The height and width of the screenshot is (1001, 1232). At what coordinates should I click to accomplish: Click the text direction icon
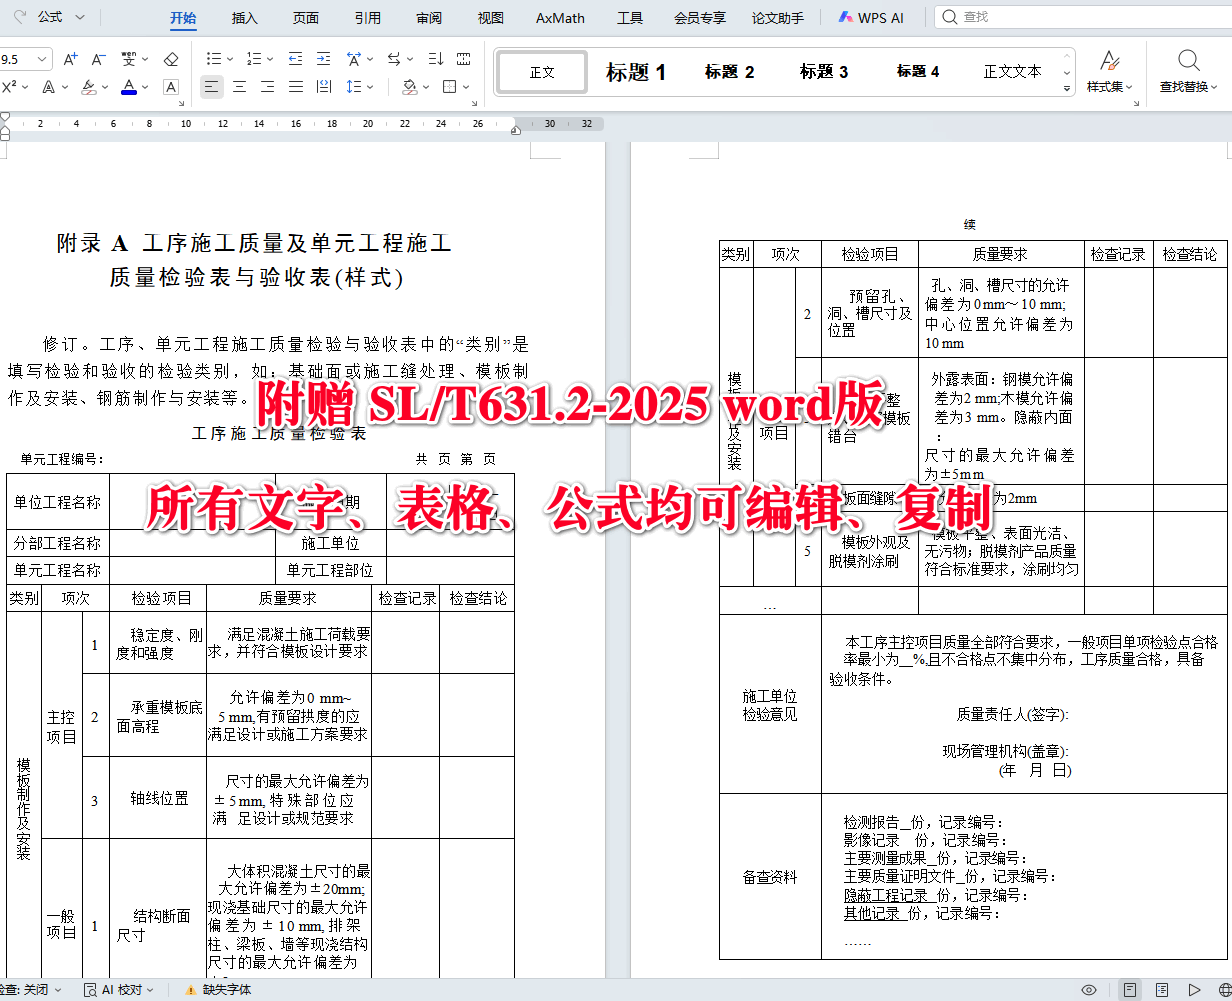[x=393, y=60]
